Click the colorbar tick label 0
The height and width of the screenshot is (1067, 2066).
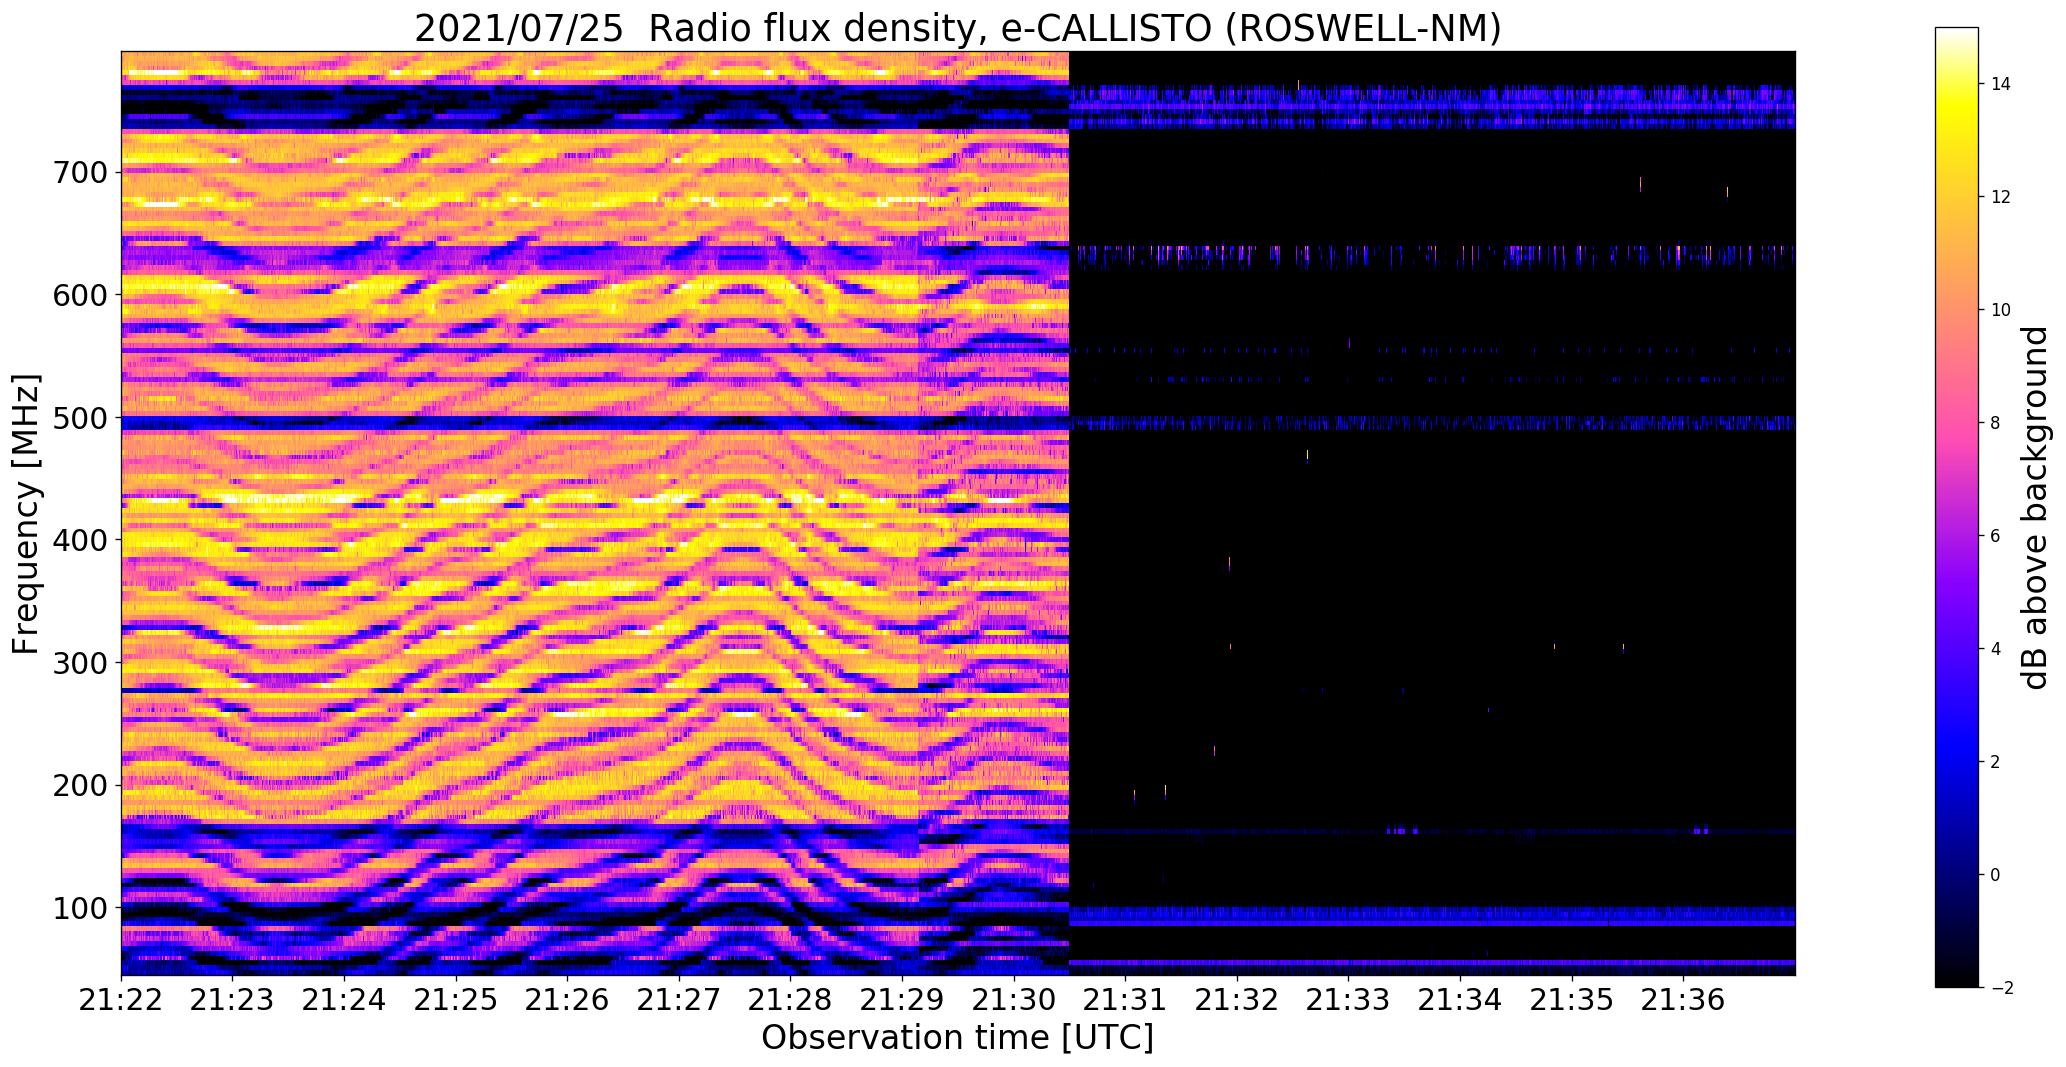click(1996, 875)
